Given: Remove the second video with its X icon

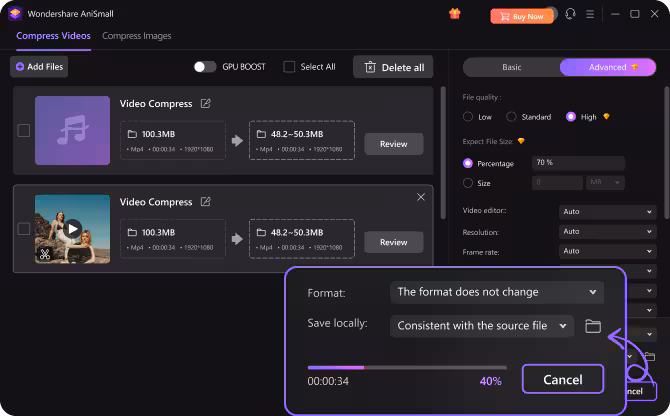Looking at the screenshot, I should (x=421, y=198).
